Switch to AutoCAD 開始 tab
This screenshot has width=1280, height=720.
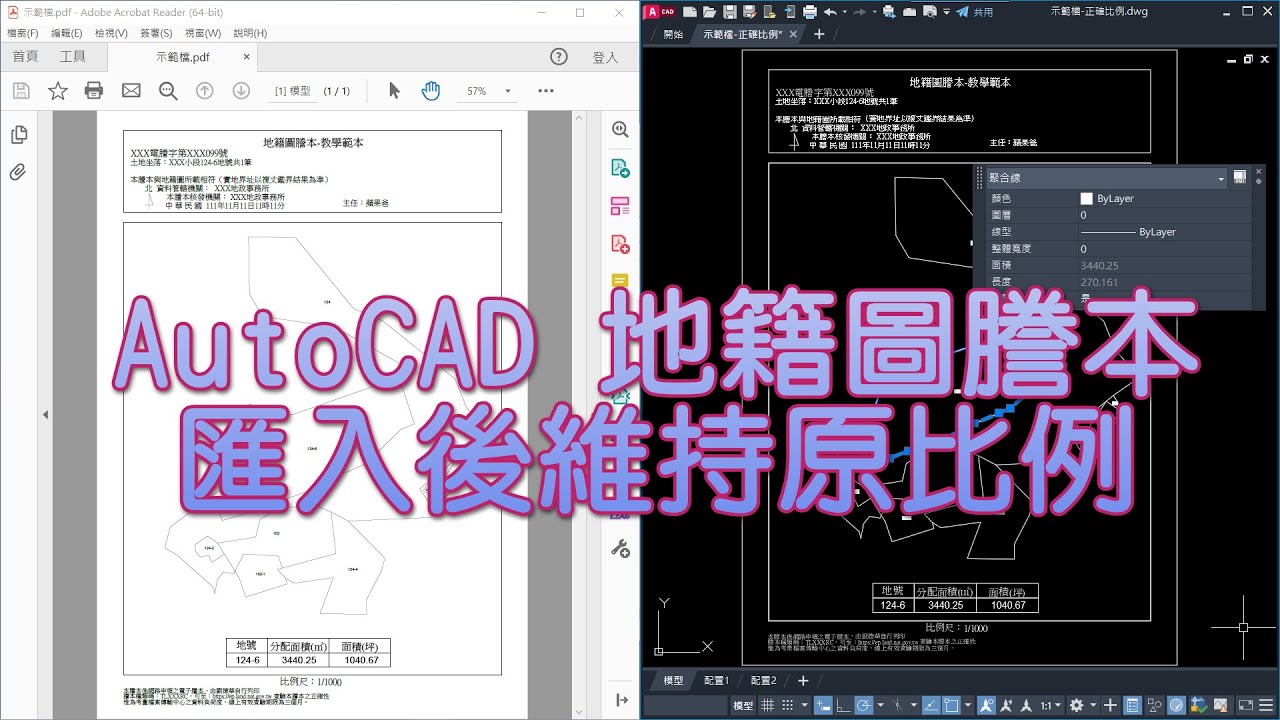(674, 34)
